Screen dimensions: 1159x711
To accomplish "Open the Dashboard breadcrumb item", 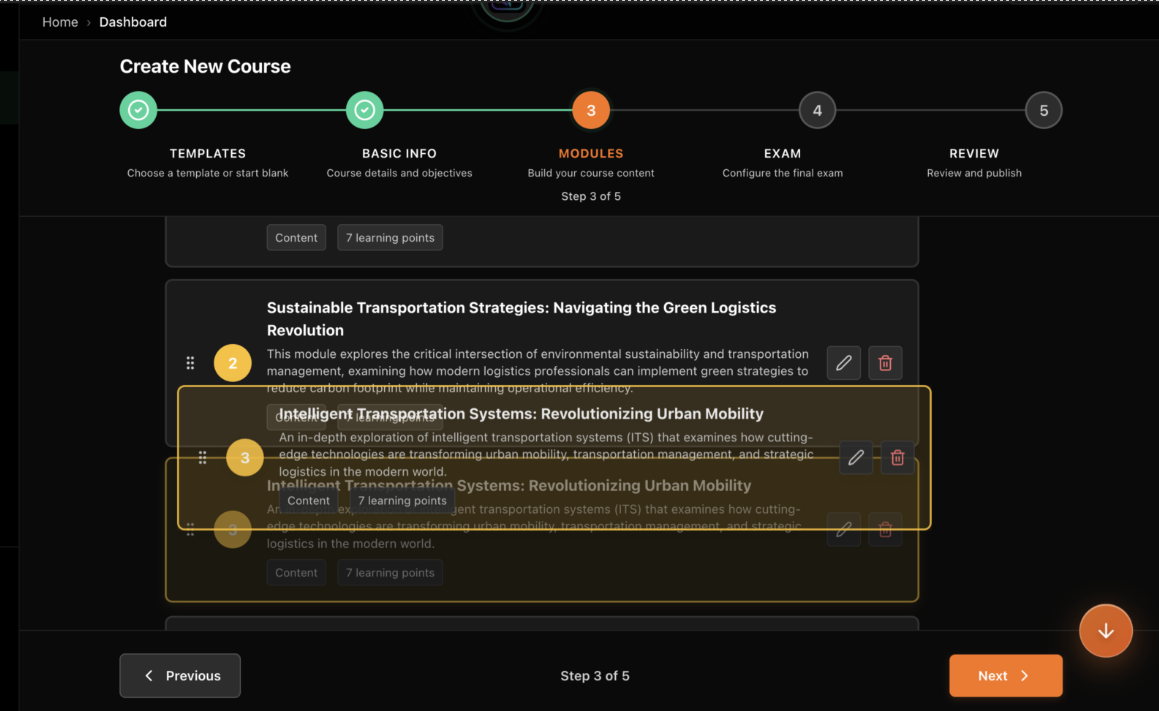I will tap(133, 21).
